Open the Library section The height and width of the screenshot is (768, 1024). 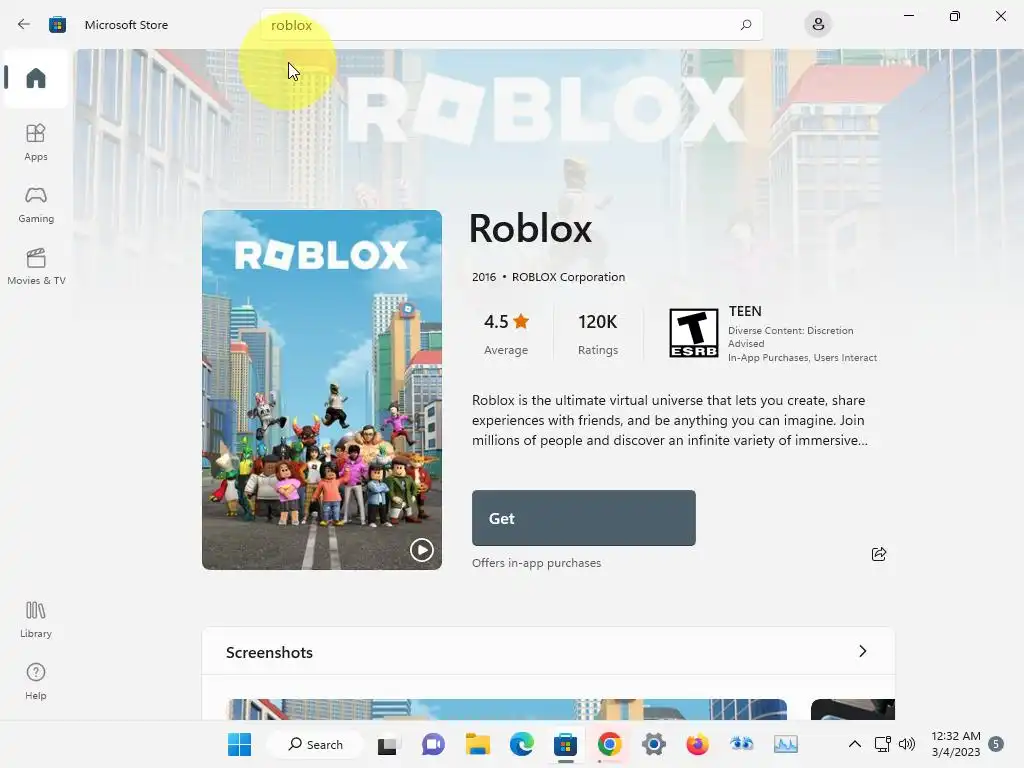click(36, 619)
